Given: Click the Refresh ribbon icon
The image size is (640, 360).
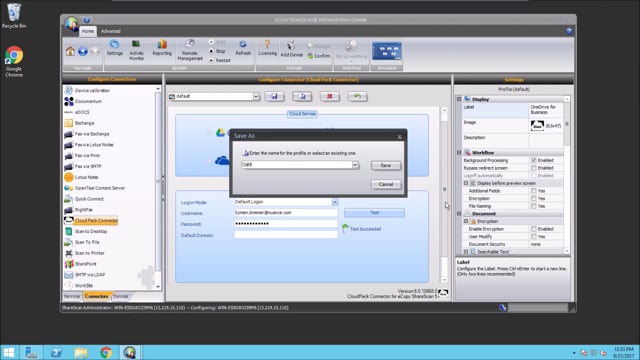Looking at the screenshot, I should coord(243,48).
